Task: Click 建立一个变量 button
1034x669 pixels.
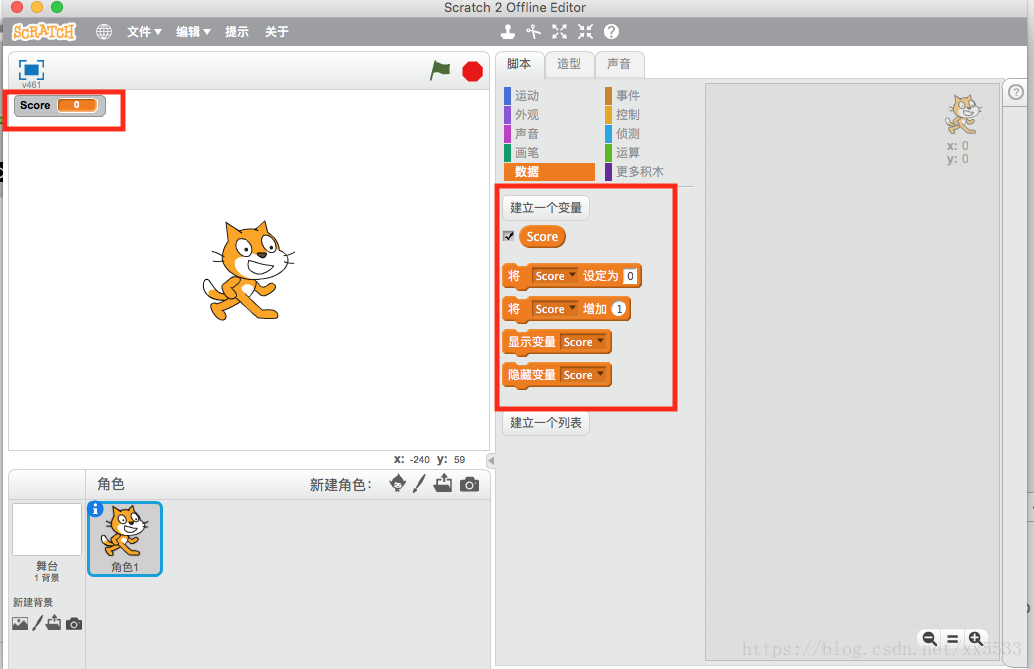Action: (x=546, y=208)
